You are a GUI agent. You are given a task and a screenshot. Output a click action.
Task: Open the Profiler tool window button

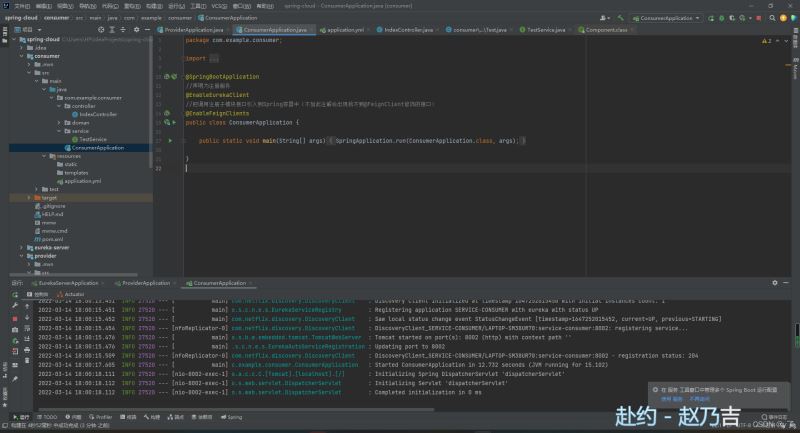coord(101,417)
